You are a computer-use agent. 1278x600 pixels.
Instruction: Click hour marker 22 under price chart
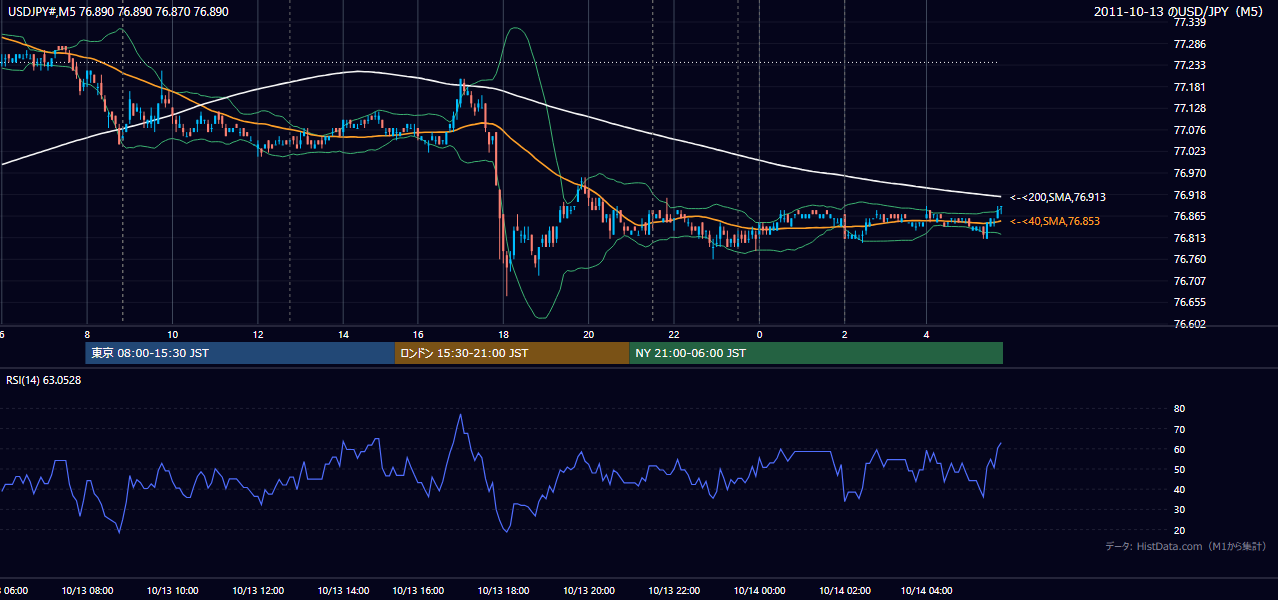coord(674,334)
